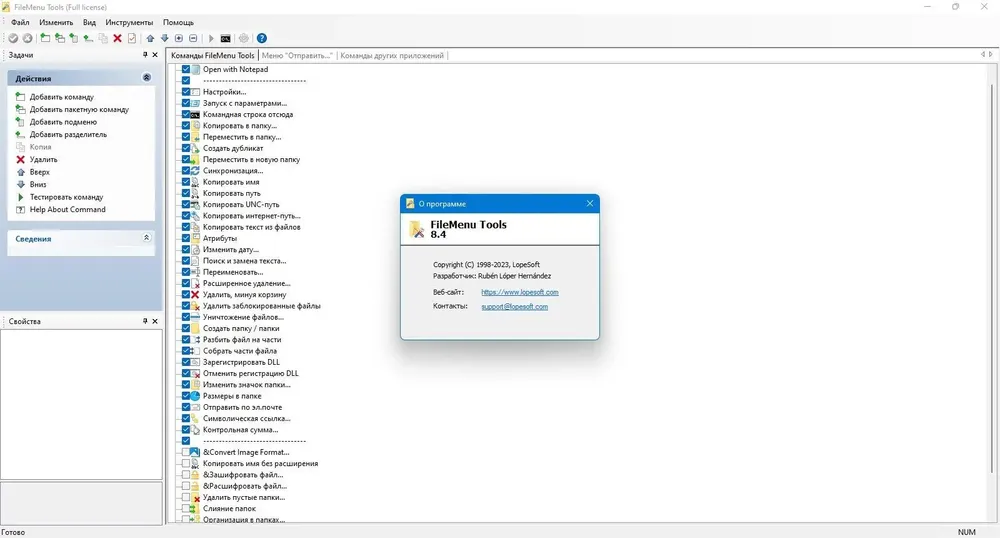
Task: Expand the Сведения section chevron
Action: coord(147,238)
